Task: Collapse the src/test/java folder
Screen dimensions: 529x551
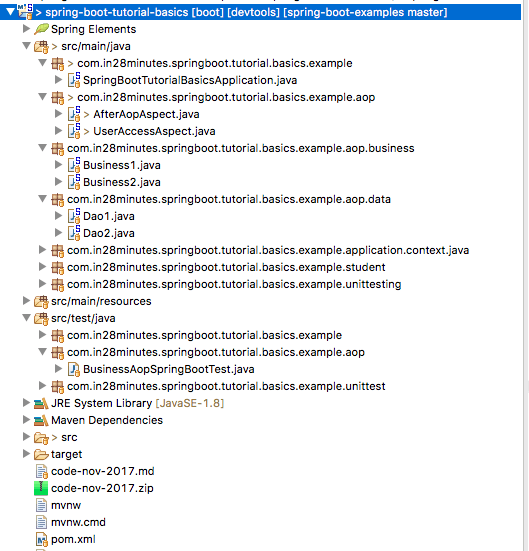Action: click(26, 318)
